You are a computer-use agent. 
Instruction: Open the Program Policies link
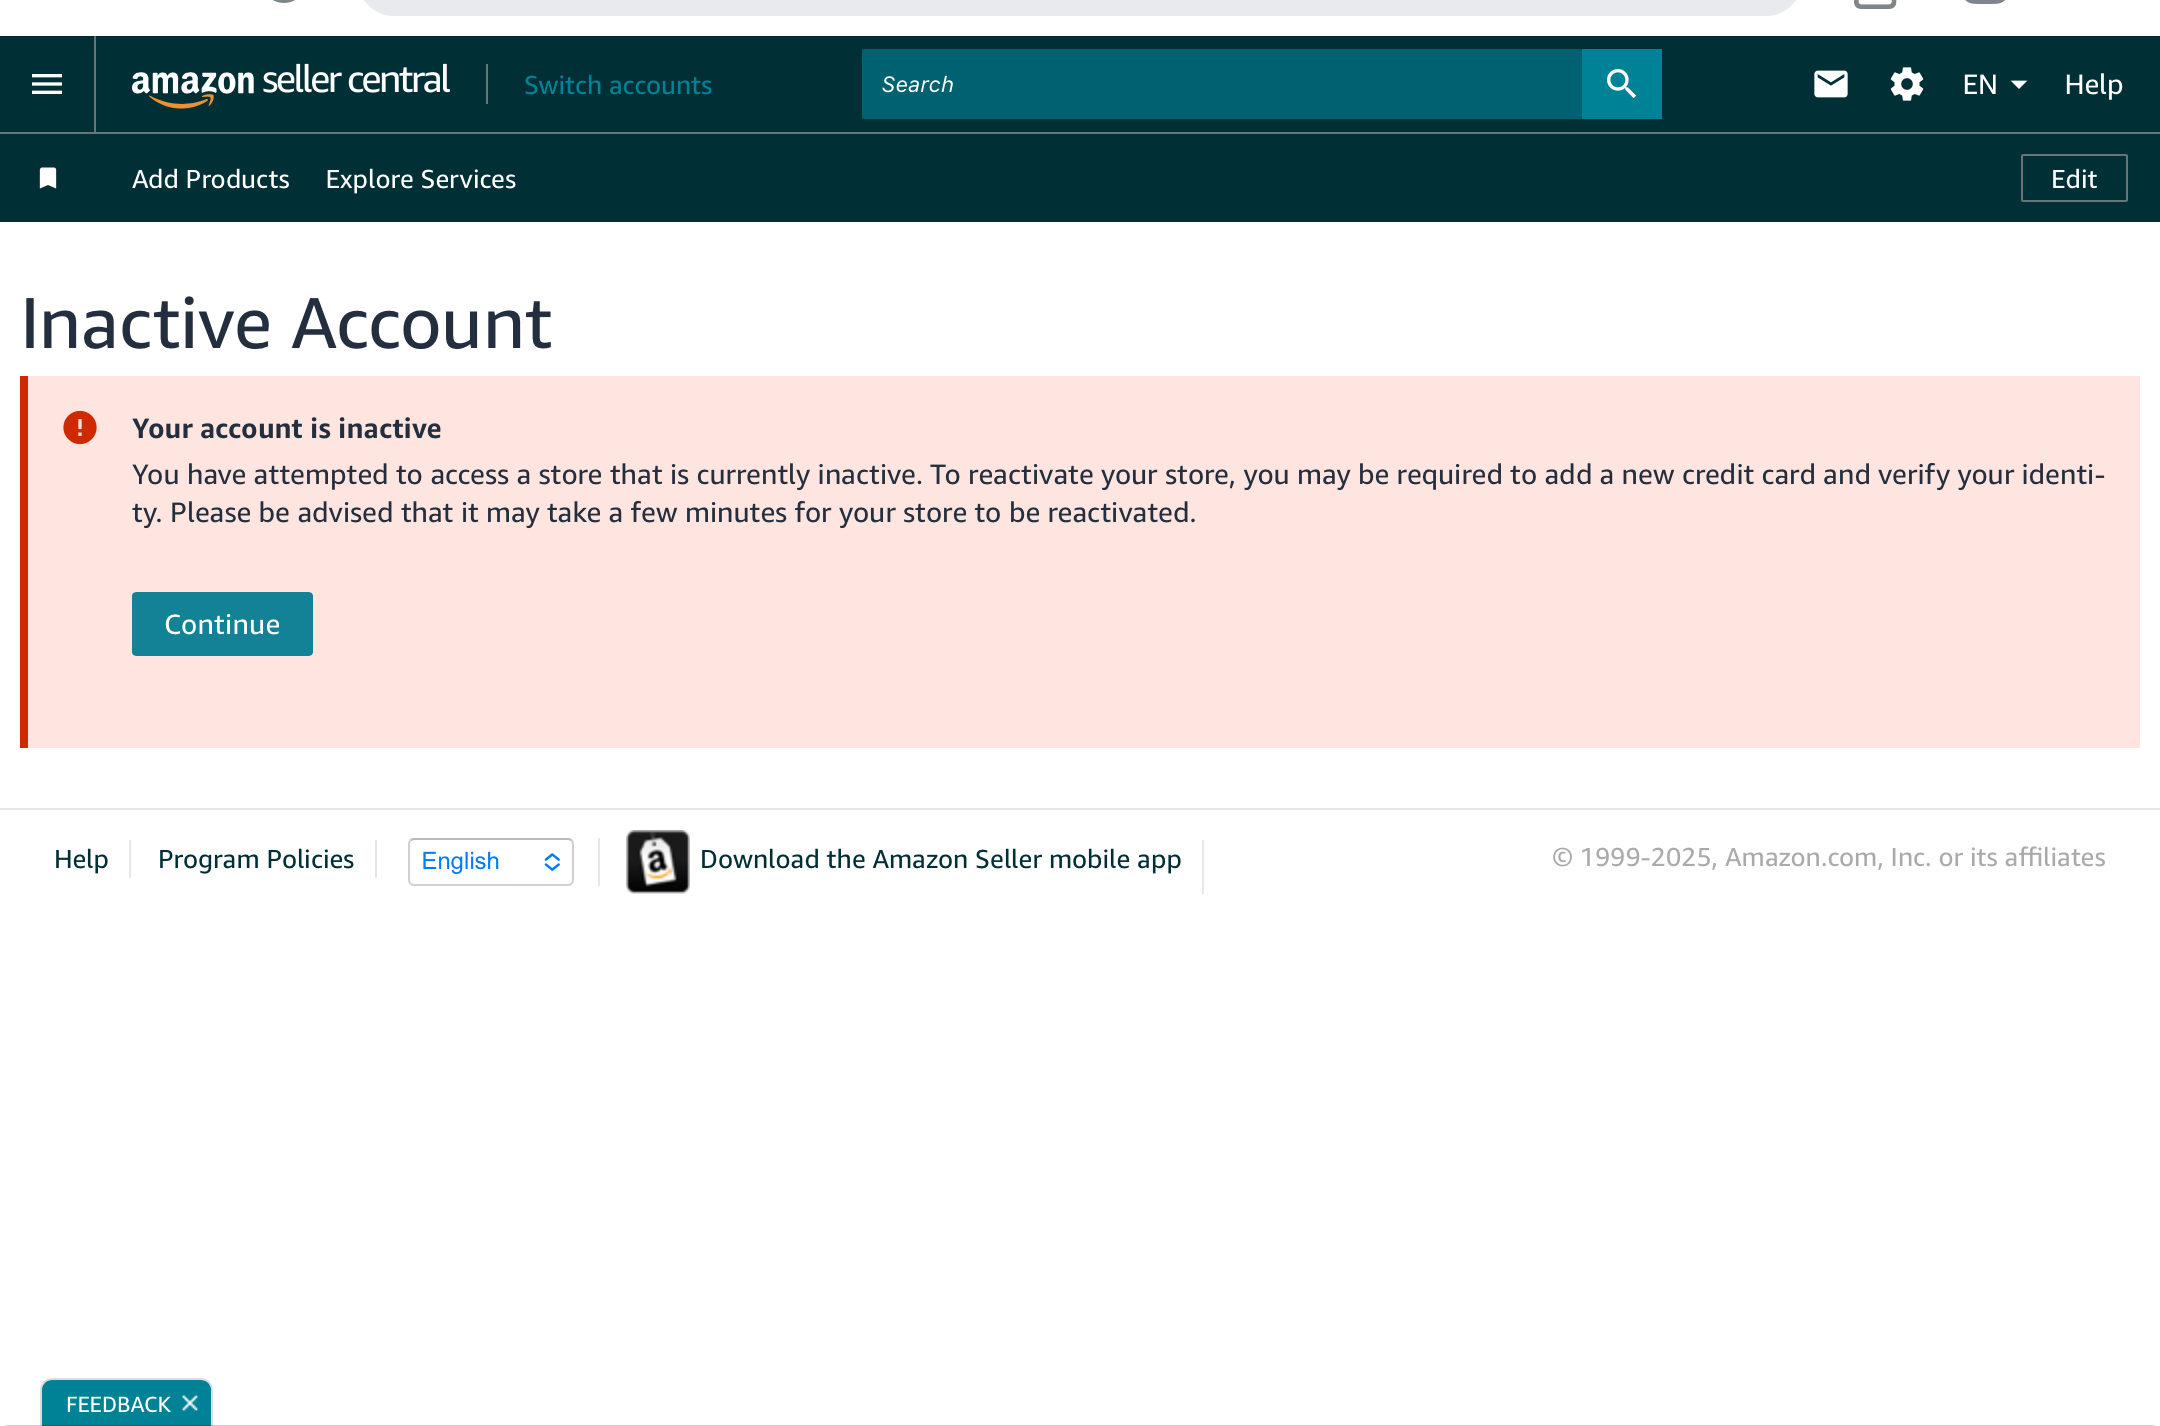click(256, 859)
